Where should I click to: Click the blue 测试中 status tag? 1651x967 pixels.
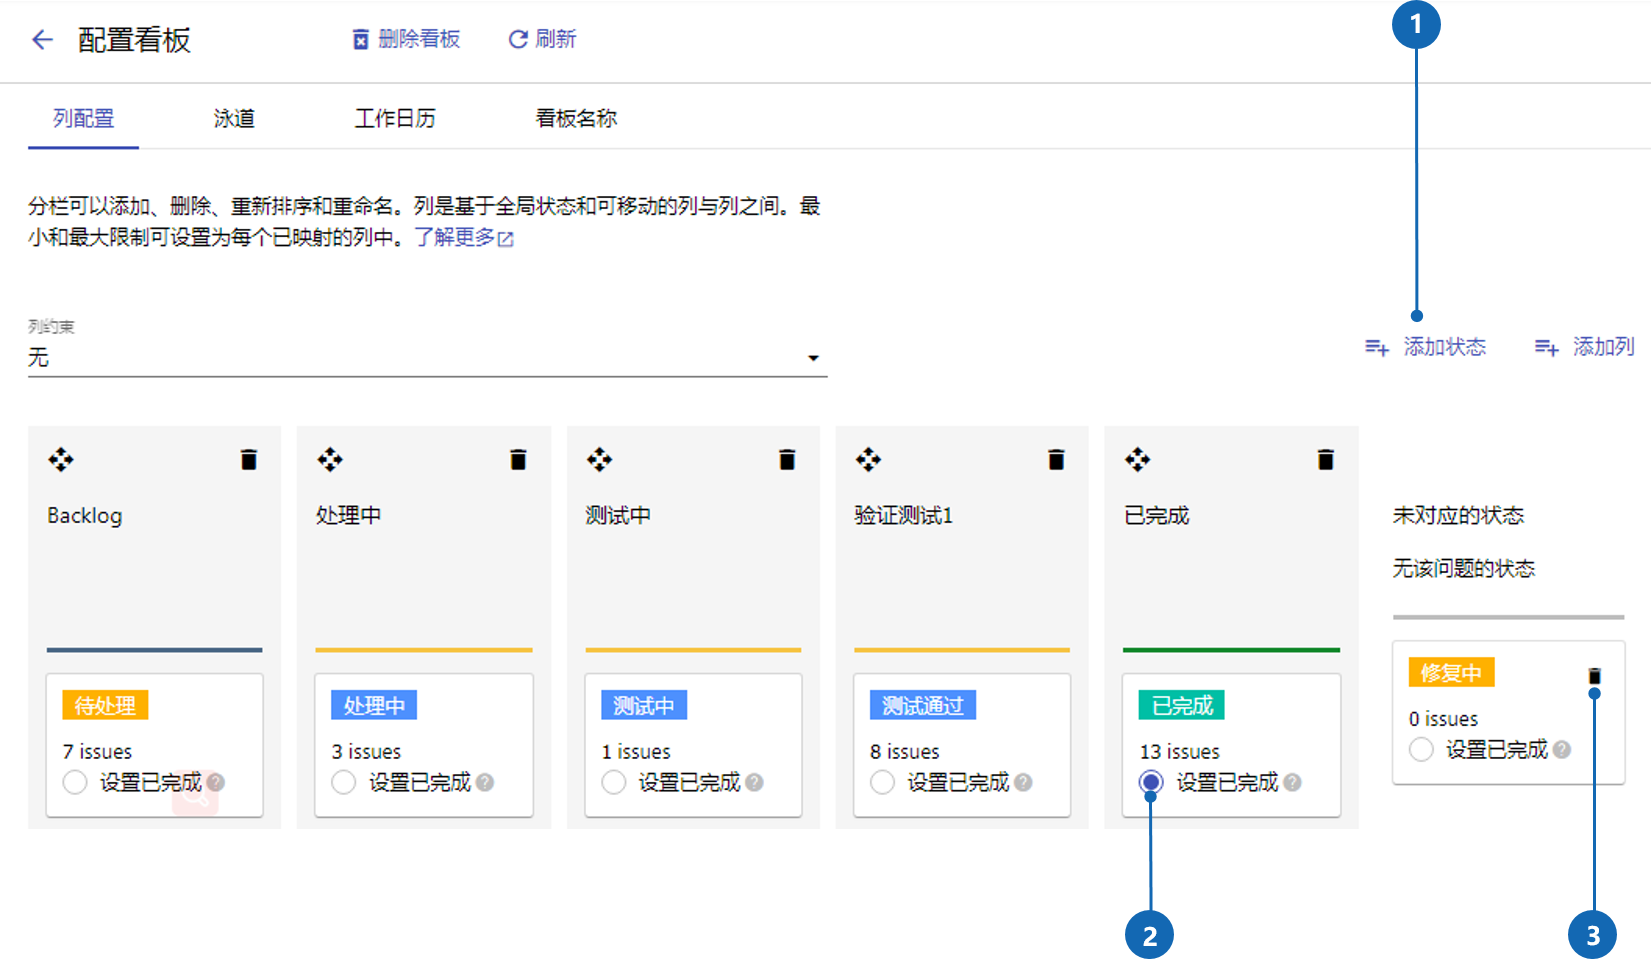click(x=644, y=706)
